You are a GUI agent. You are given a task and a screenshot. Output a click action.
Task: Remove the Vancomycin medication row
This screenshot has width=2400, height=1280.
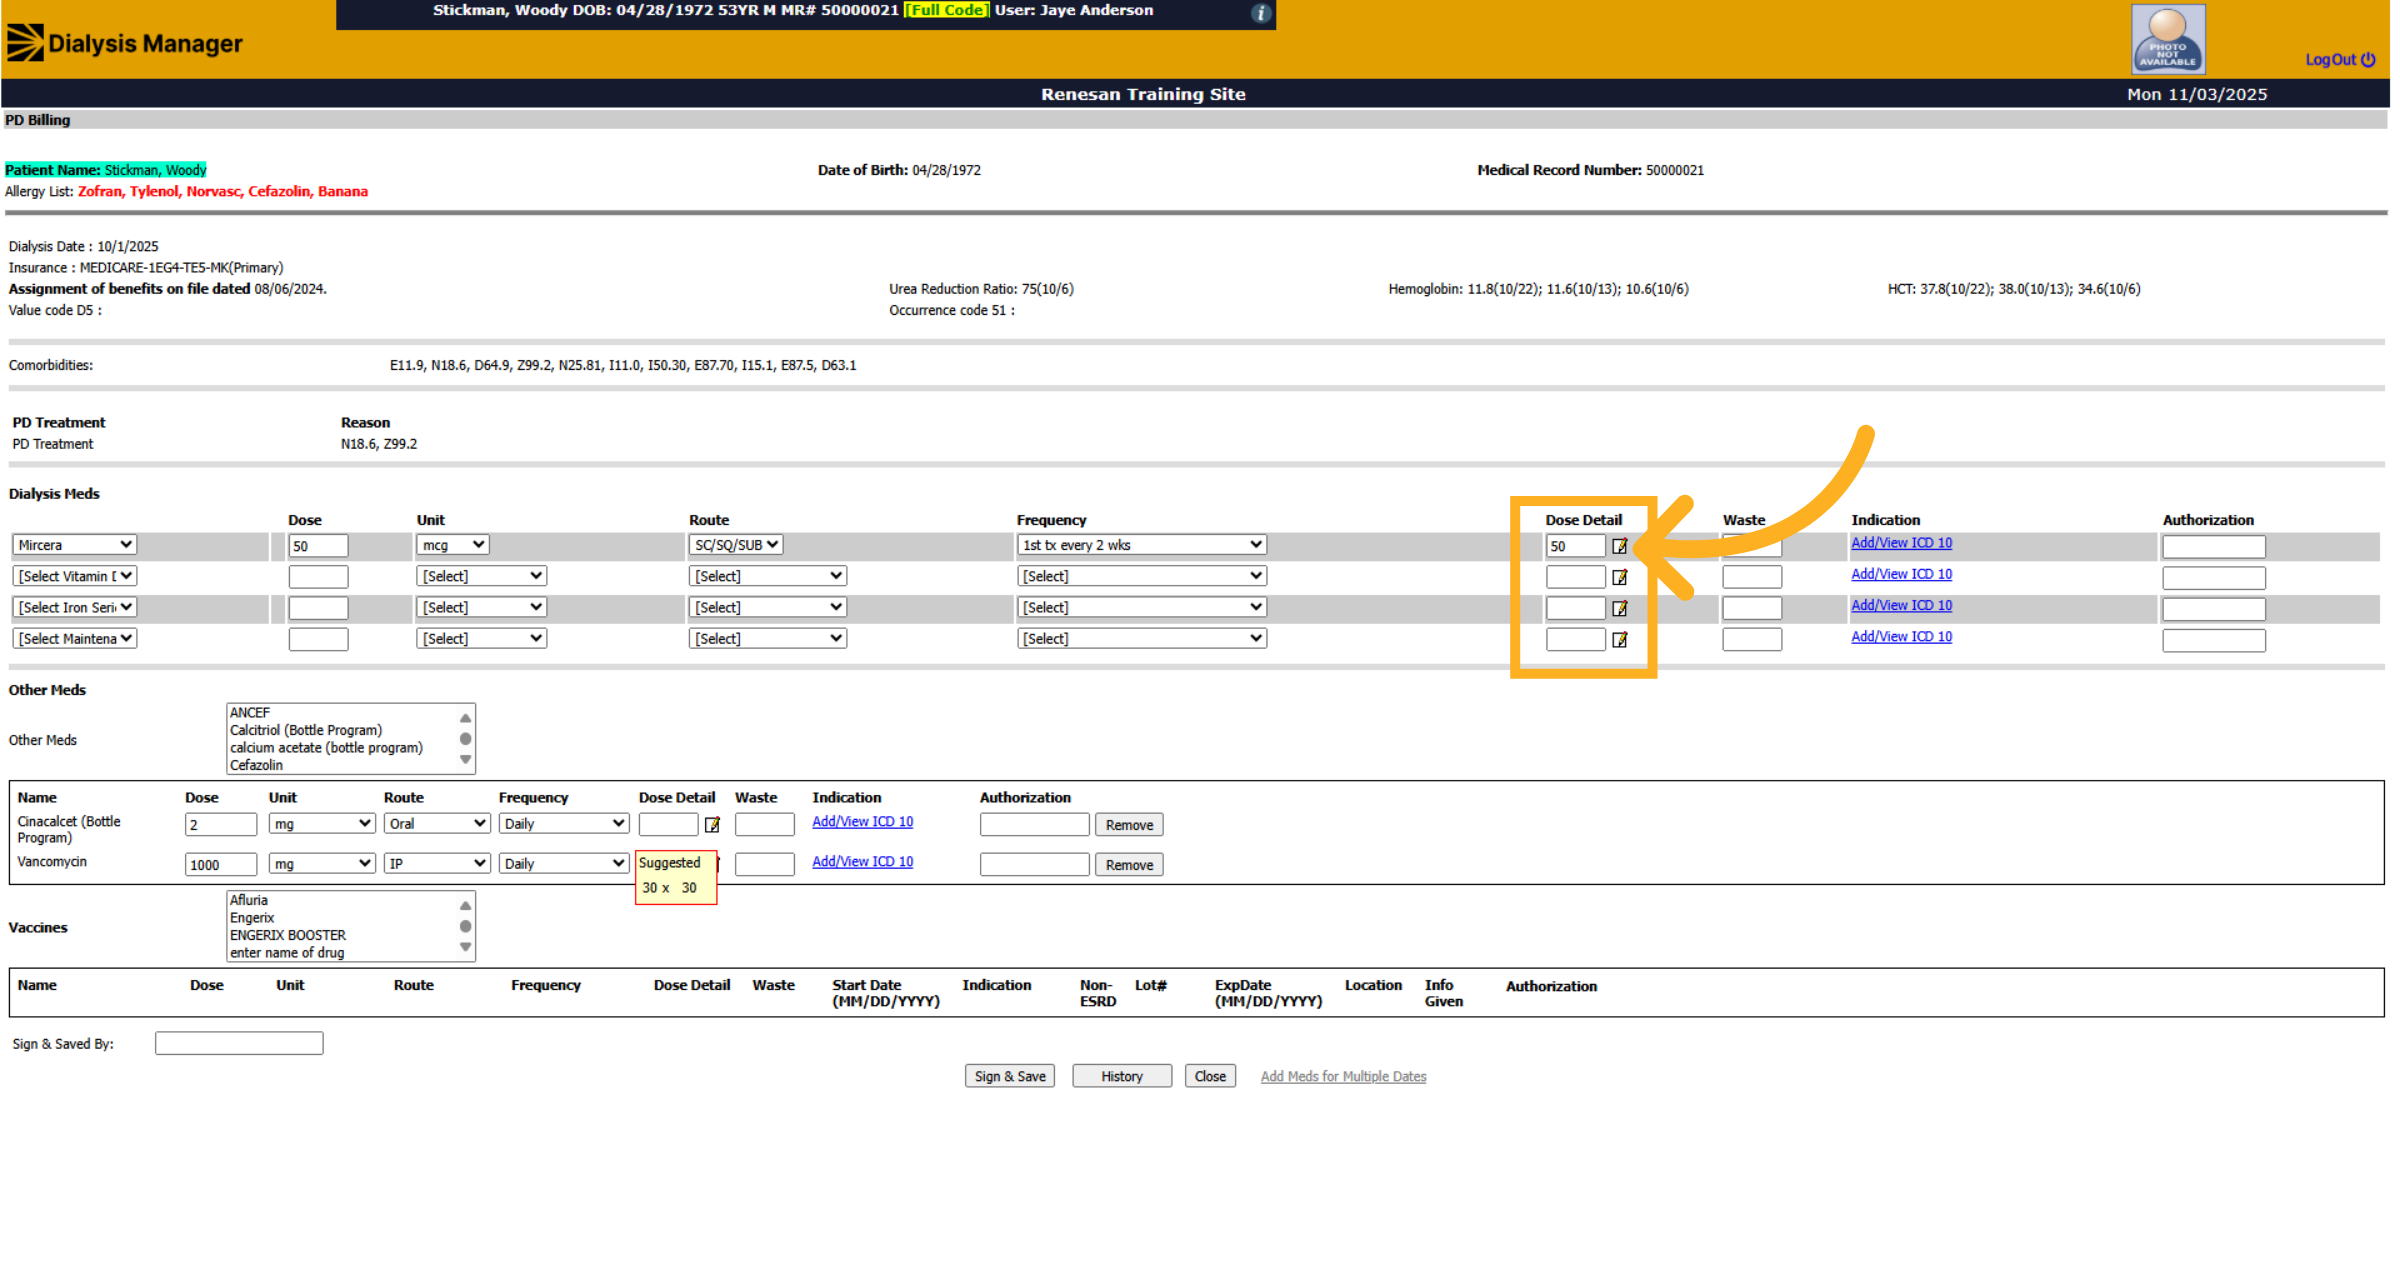click(1129, 865)
